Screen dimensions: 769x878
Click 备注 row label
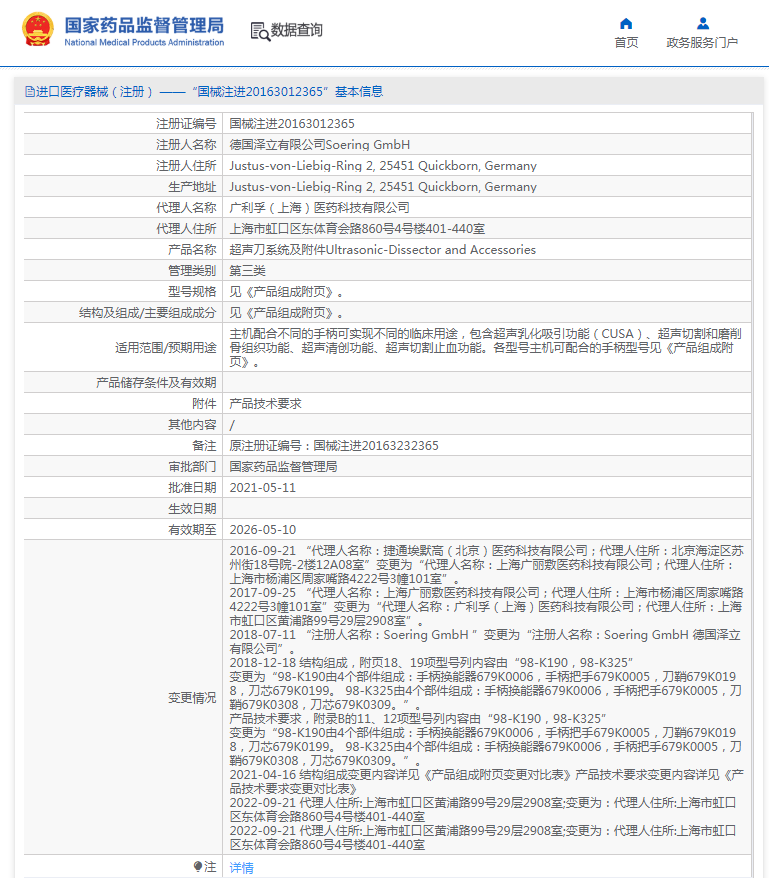pyautogui.click(x=204, y=446)
